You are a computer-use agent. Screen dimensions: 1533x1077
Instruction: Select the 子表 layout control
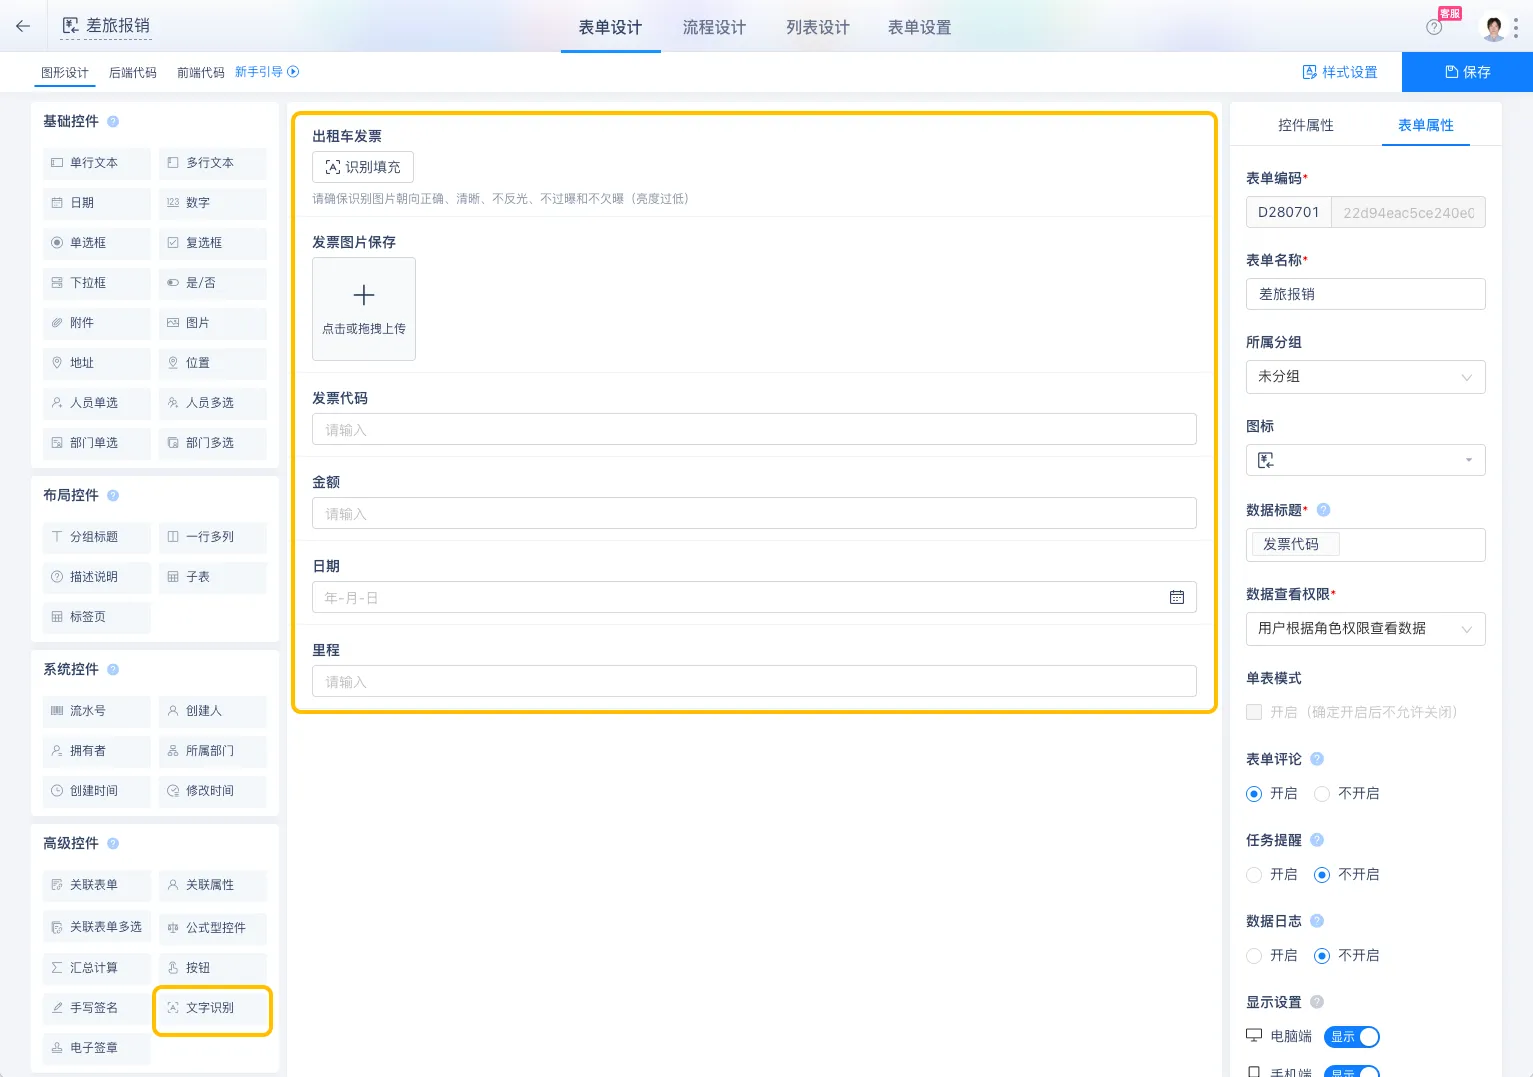(x=213, y=577)
